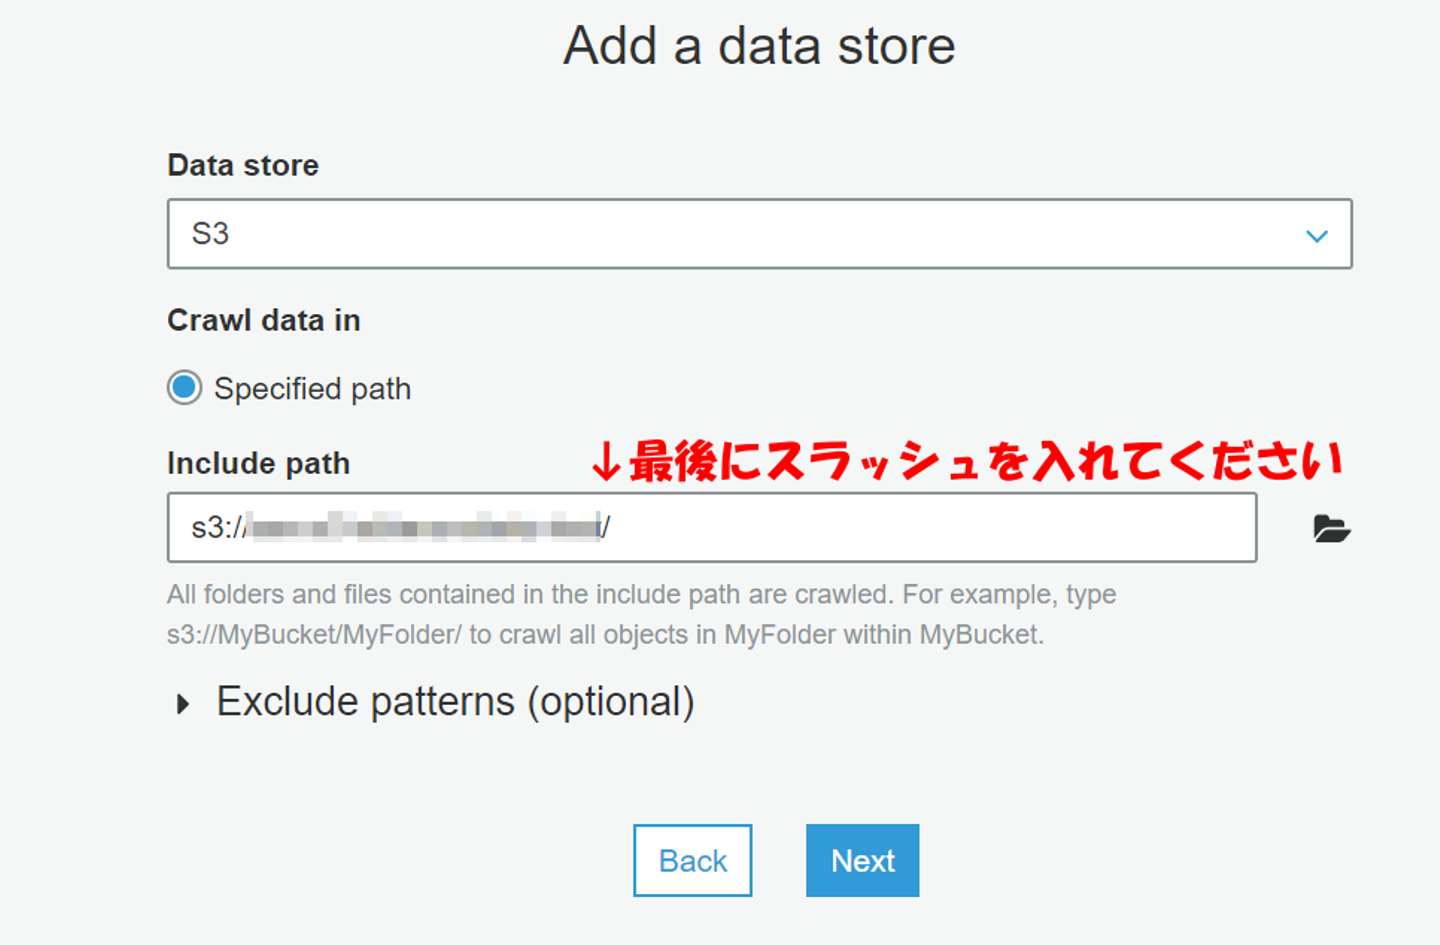Click the Crawl data in label

coord(264,320)
